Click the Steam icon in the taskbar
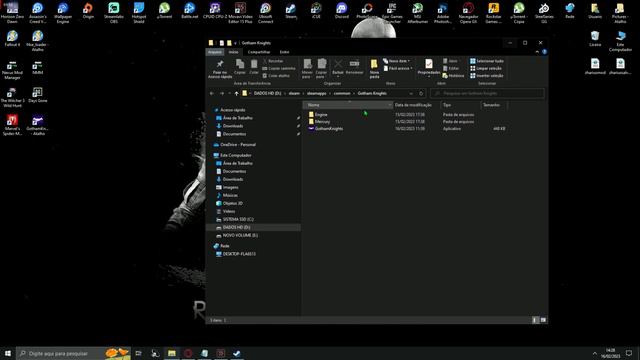This screenshot has width=640, height=360. 237,353
